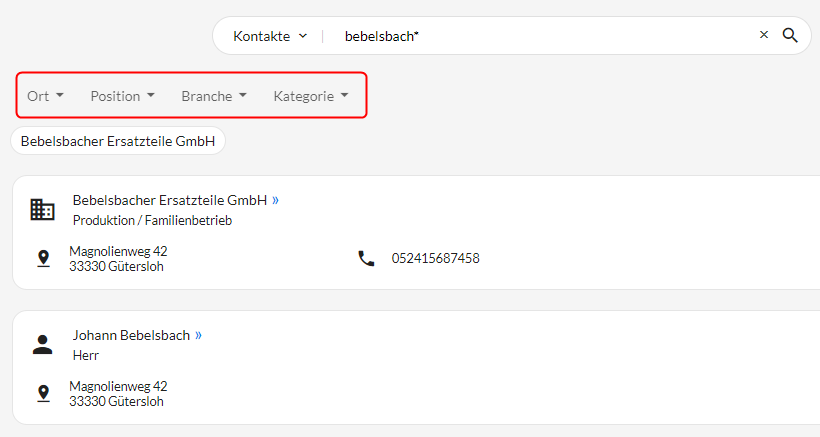Expand the Position filter dropdown

tap(122, 96)
